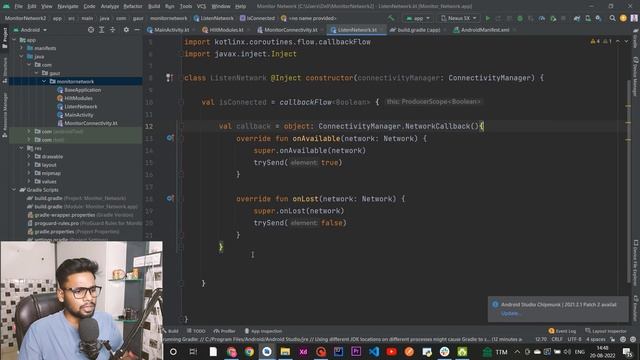Click the gutter icon next to onAvailable override
This screenshot has height=360, width=640.
(x=170, y=138)
